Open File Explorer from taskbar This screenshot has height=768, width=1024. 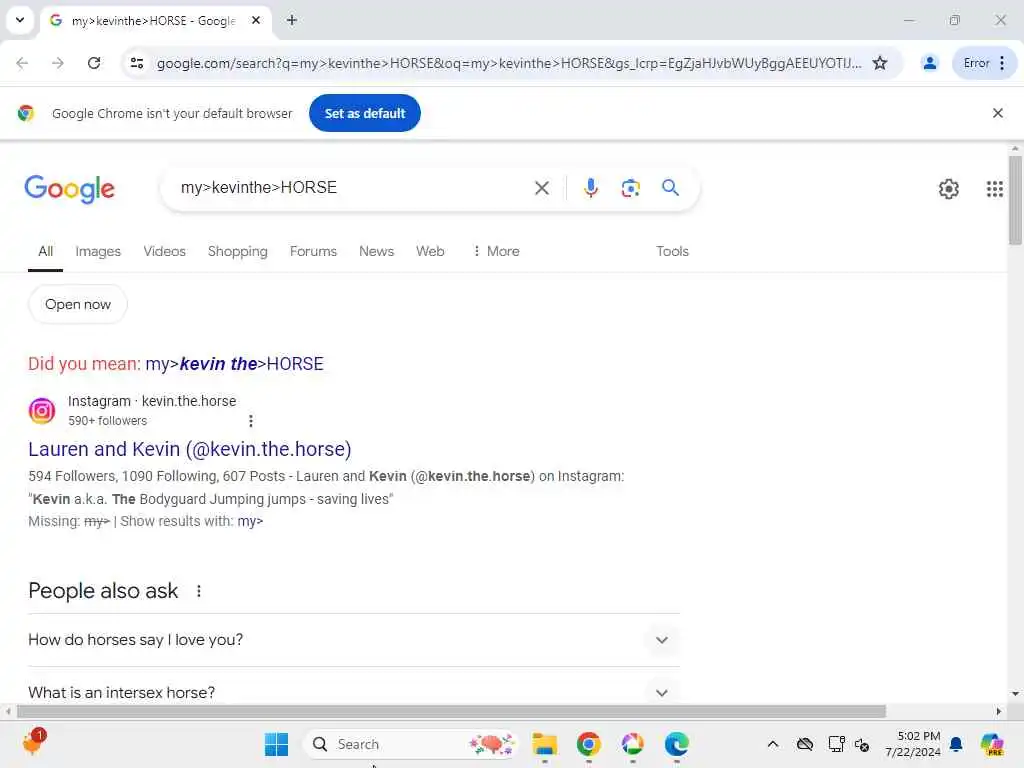(x=544, y=744)
